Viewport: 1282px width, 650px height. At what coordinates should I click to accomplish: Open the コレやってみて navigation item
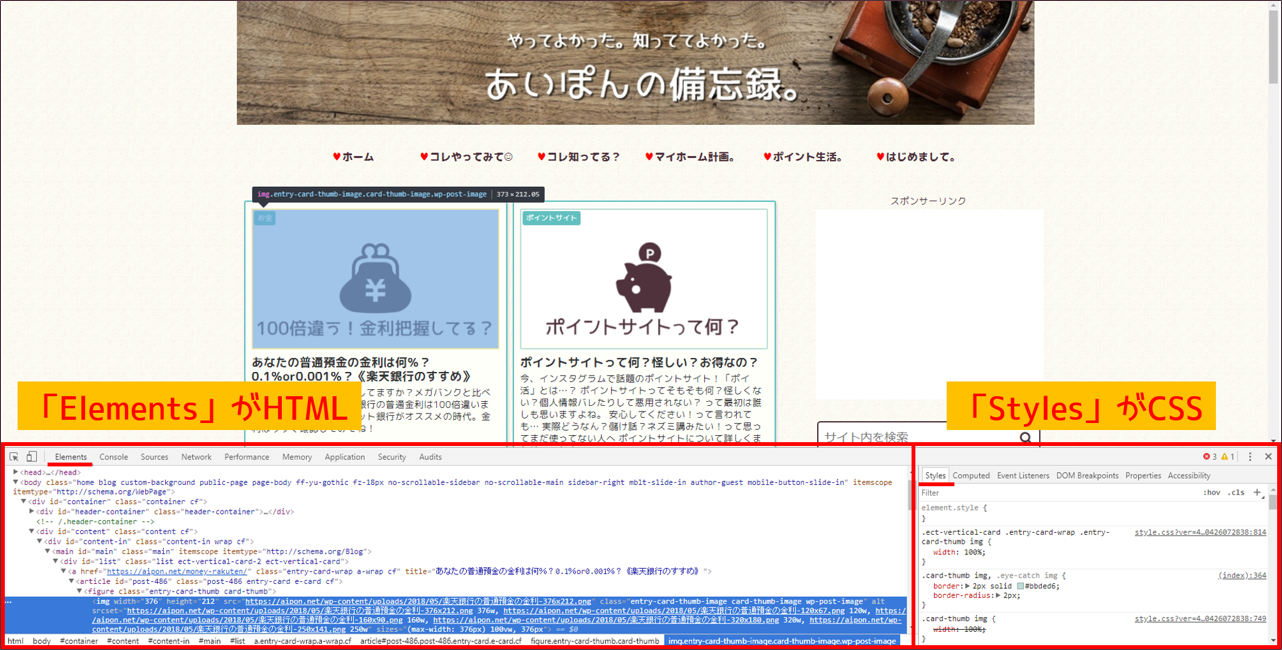tap(466, 157)
